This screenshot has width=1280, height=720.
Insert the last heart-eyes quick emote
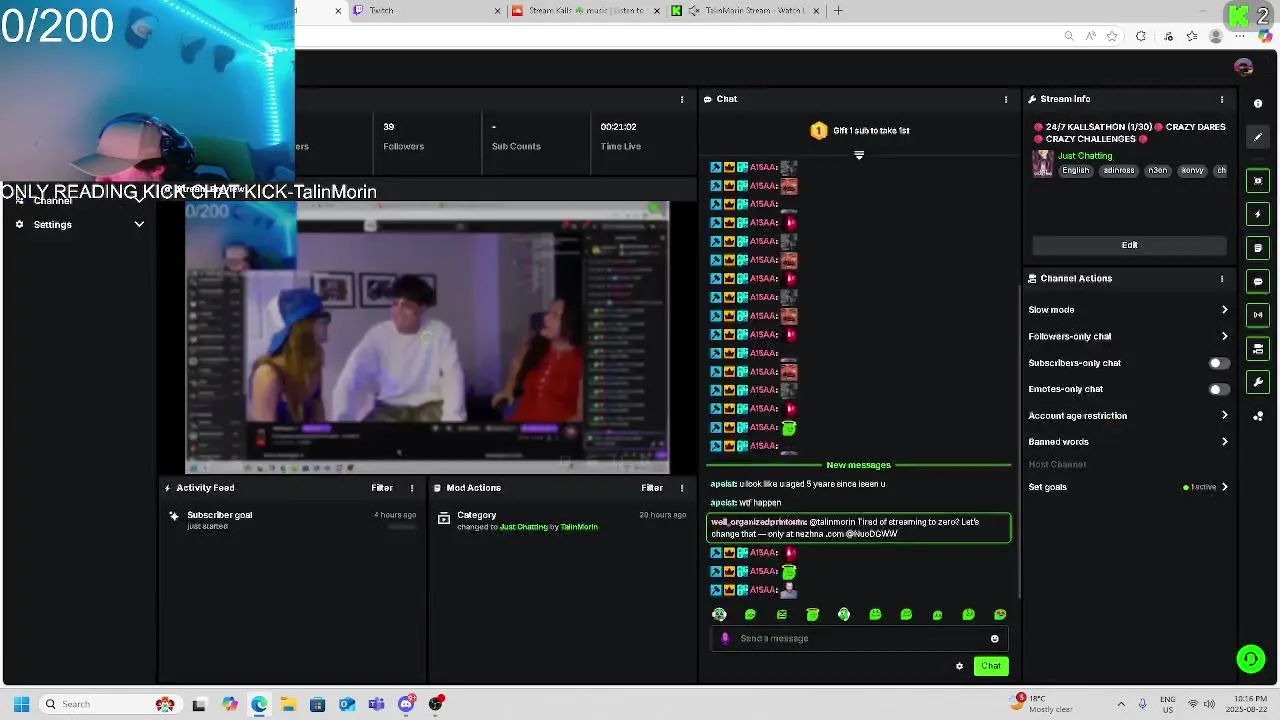1000,614
